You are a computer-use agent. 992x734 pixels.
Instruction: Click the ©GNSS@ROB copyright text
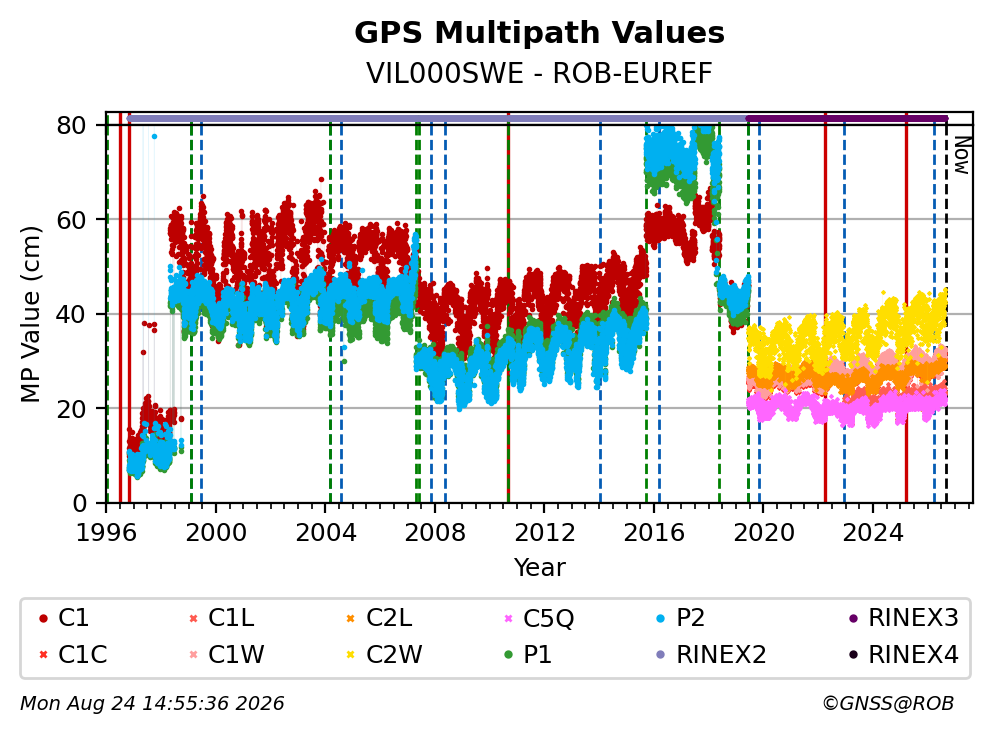tap(888, 704)
